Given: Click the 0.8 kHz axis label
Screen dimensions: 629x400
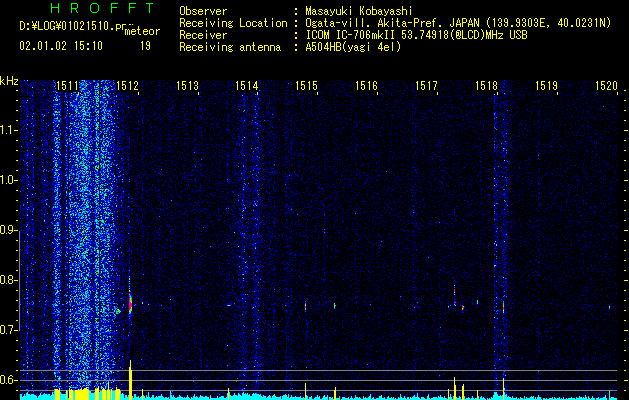Looking at the screenshot, I should (x=9, y=280).
